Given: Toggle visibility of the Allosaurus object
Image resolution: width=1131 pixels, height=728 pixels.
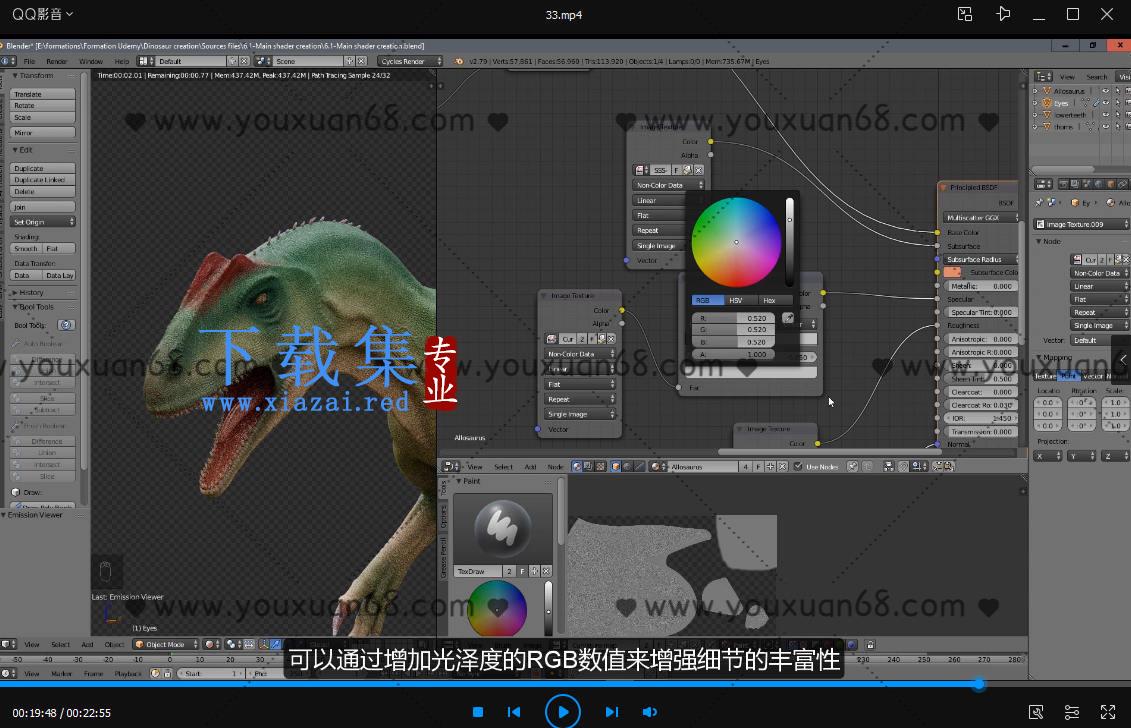Looking at the screenshot, I should click(x=1105, y=91).
